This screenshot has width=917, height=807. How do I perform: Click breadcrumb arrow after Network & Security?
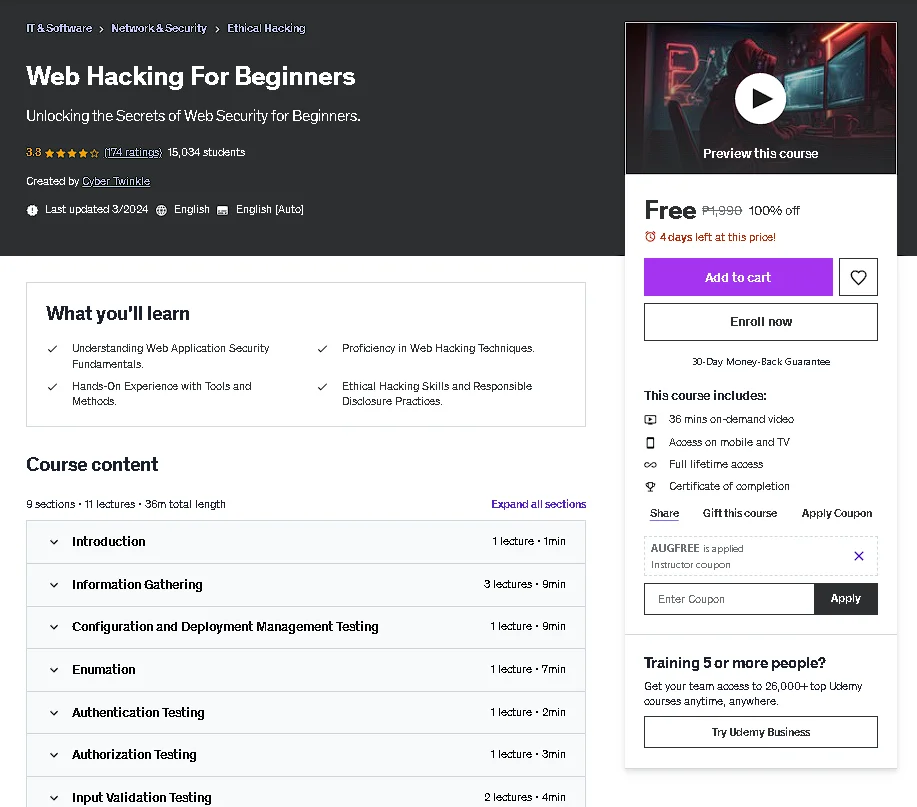click(217, 29)
